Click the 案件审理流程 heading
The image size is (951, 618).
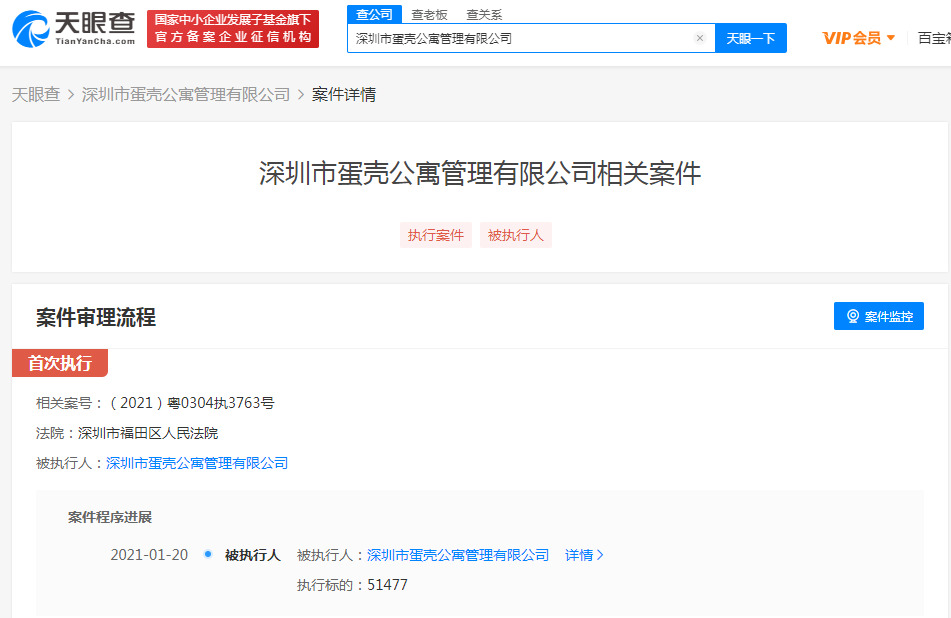tap(96, 317)
